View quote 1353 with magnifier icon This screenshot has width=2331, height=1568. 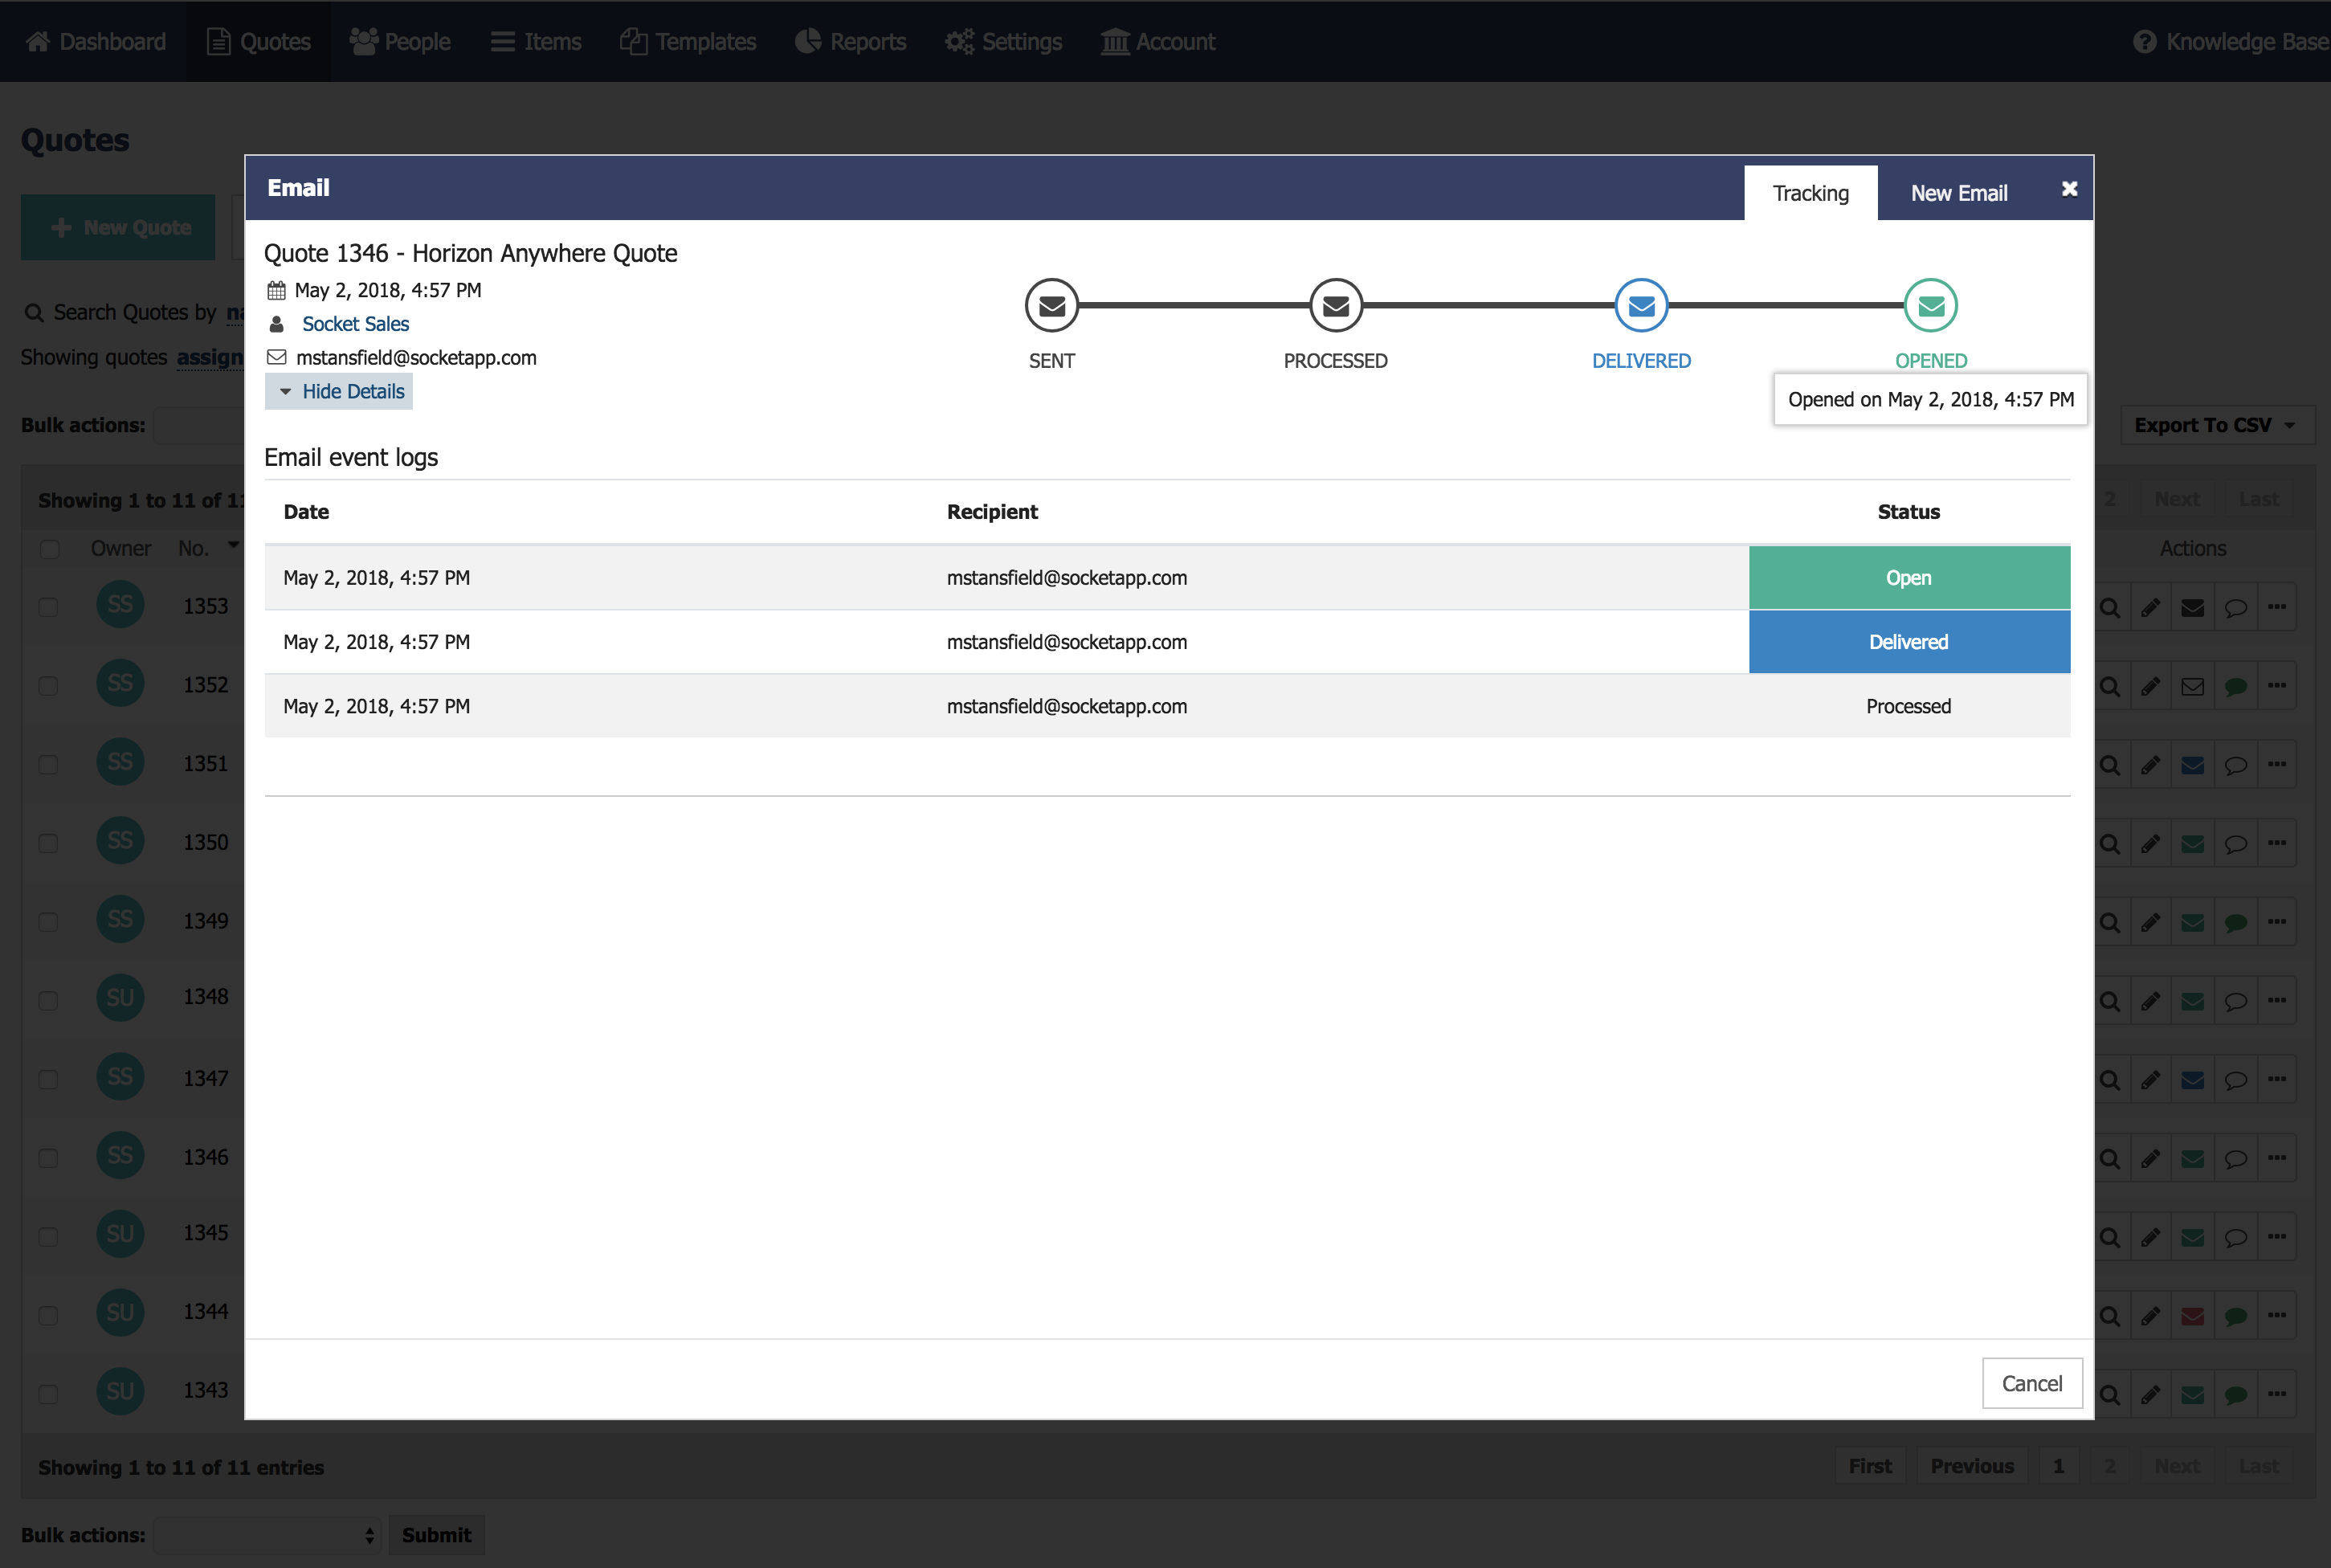2110,607
